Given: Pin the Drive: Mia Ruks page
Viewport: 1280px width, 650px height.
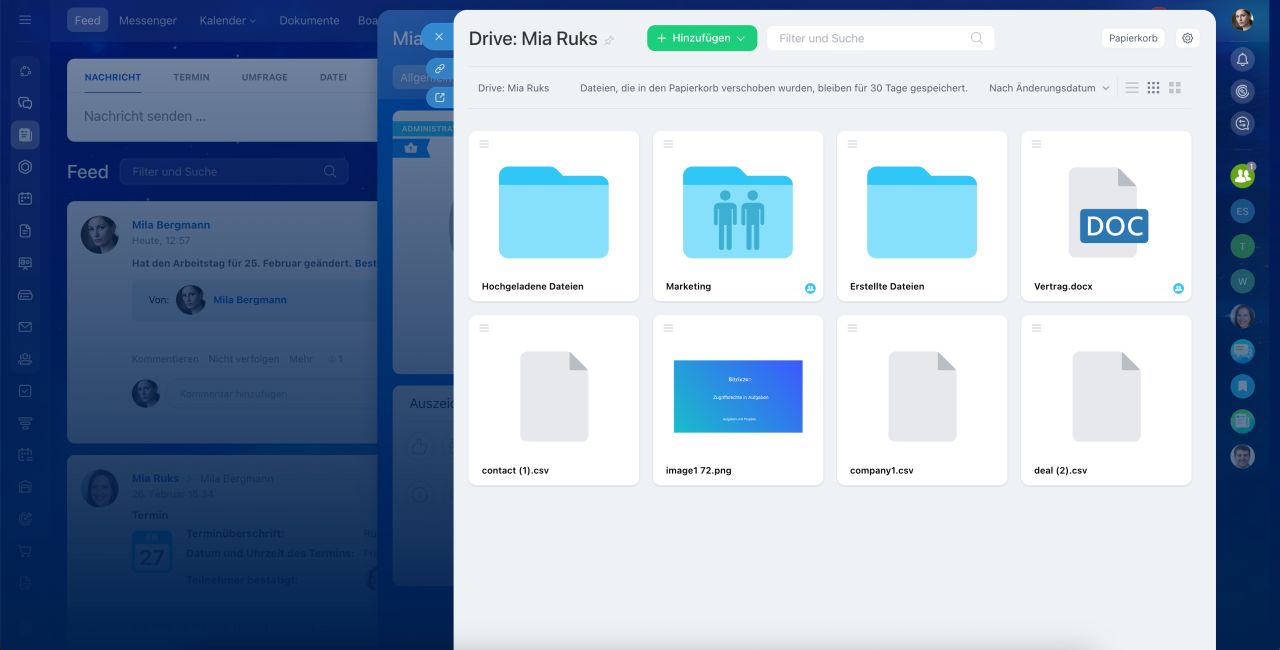Looking at the screenshot, I should [610, 41].
